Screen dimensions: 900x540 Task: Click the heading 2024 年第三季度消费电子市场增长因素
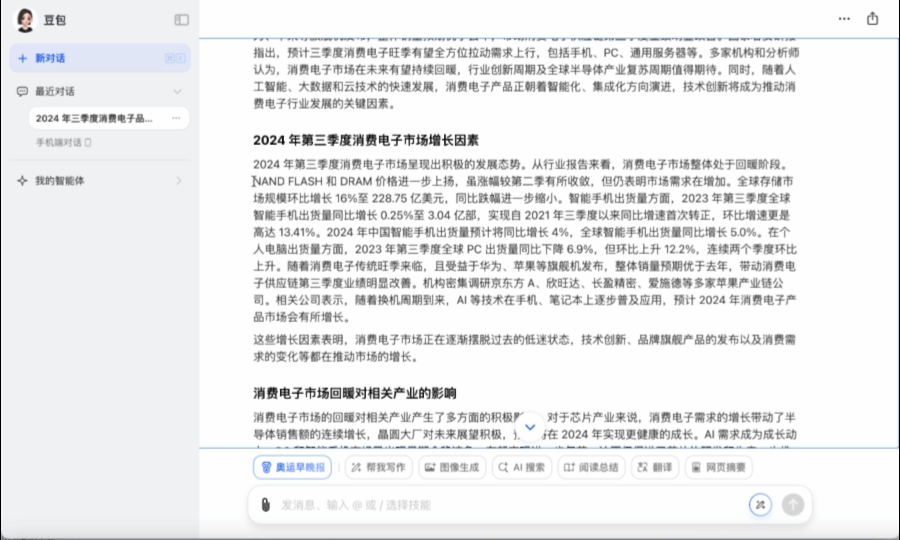(x=366, y=140)
